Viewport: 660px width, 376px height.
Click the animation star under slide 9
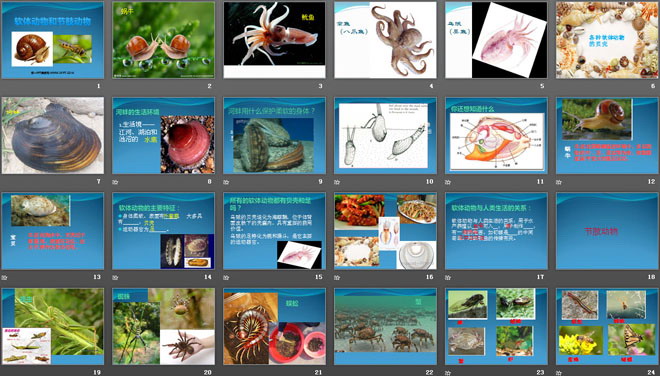tap(226, 182)
